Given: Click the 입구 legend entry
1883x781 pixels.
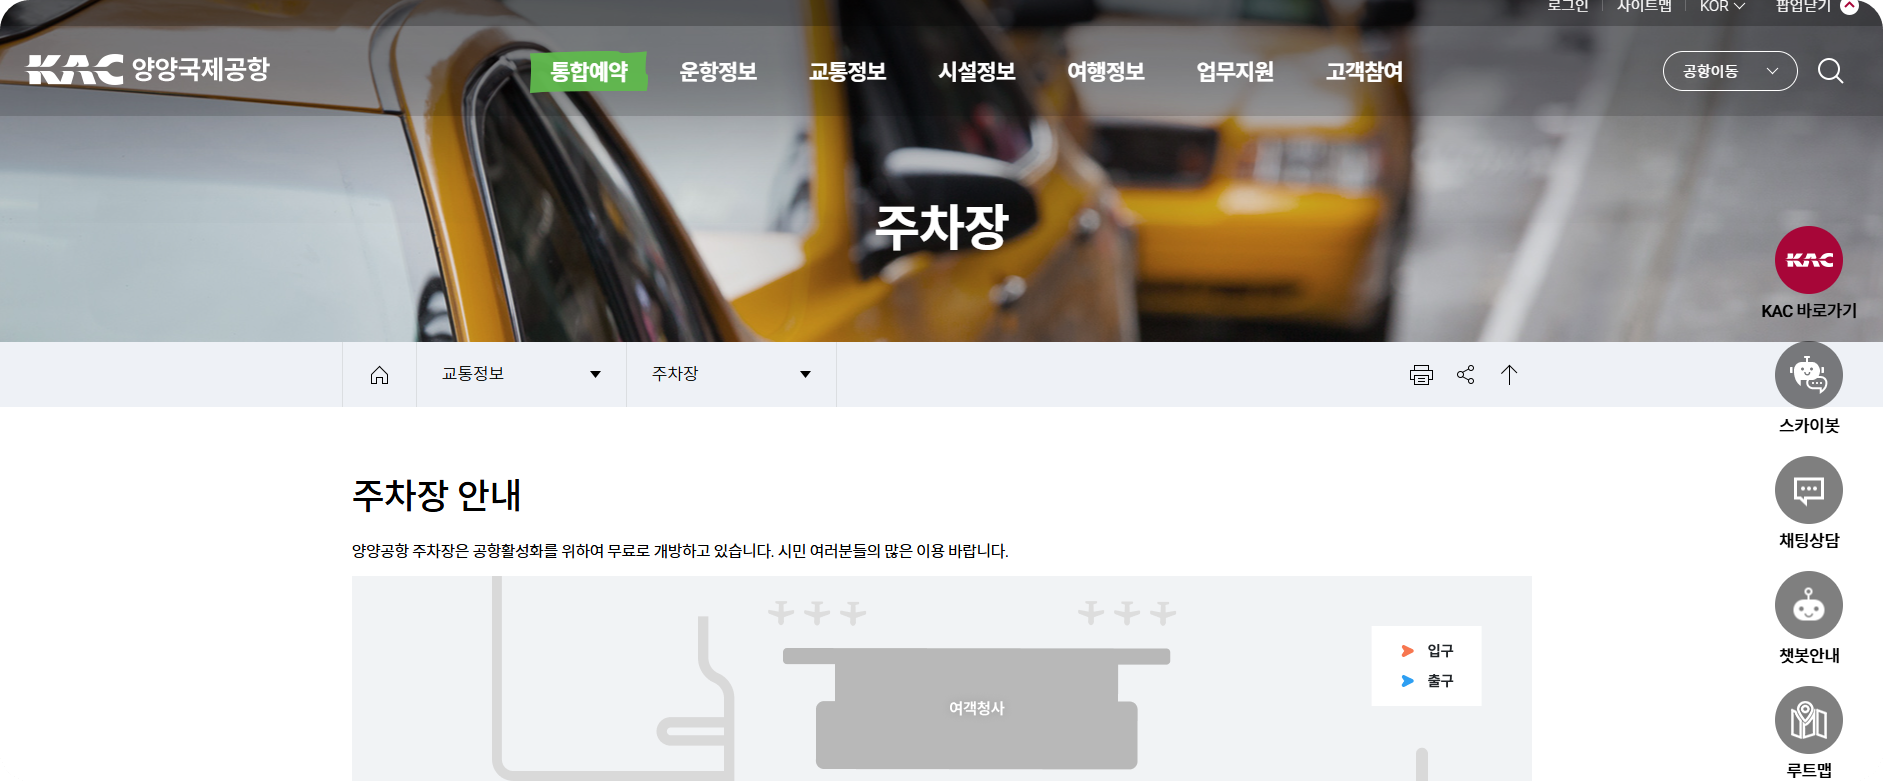Looking at the screenshot, I should (1428, 651).
